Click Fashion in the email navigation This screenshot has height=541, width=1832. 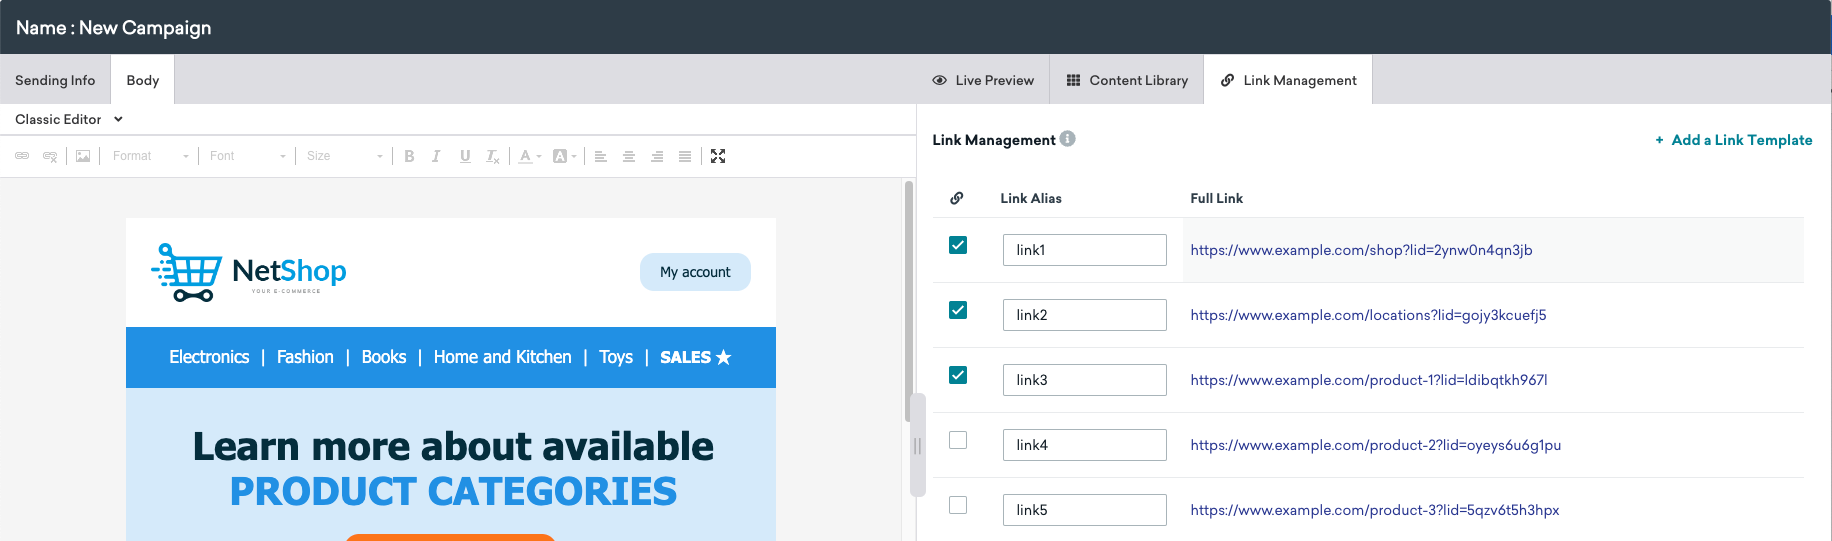305,357
